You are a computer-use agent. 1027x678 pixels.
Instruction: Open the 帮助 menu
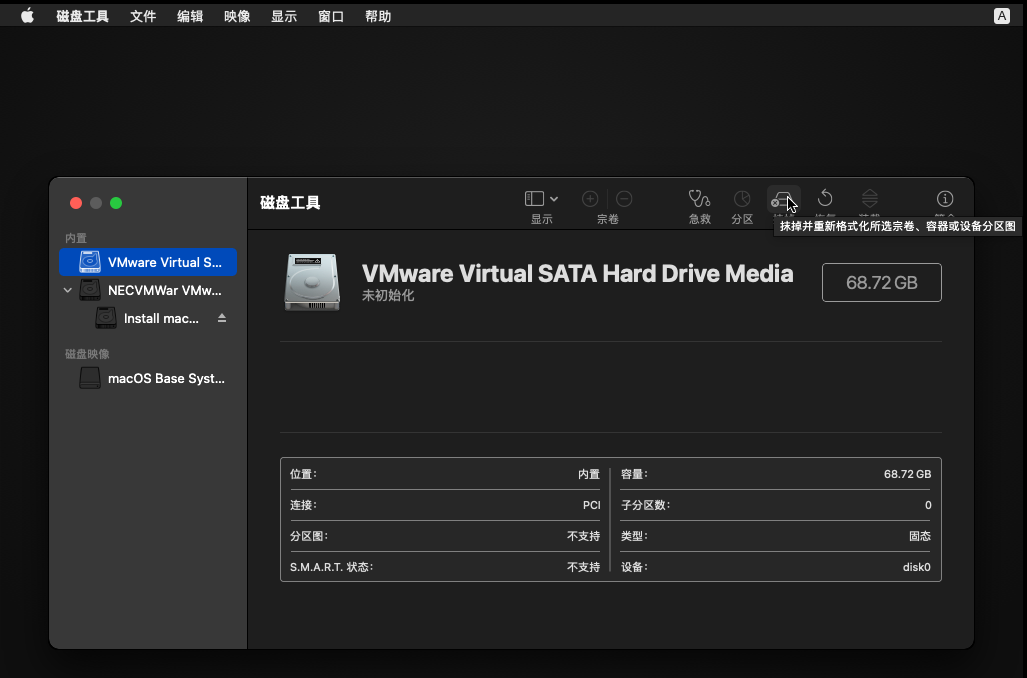click(x=378, y=16)
